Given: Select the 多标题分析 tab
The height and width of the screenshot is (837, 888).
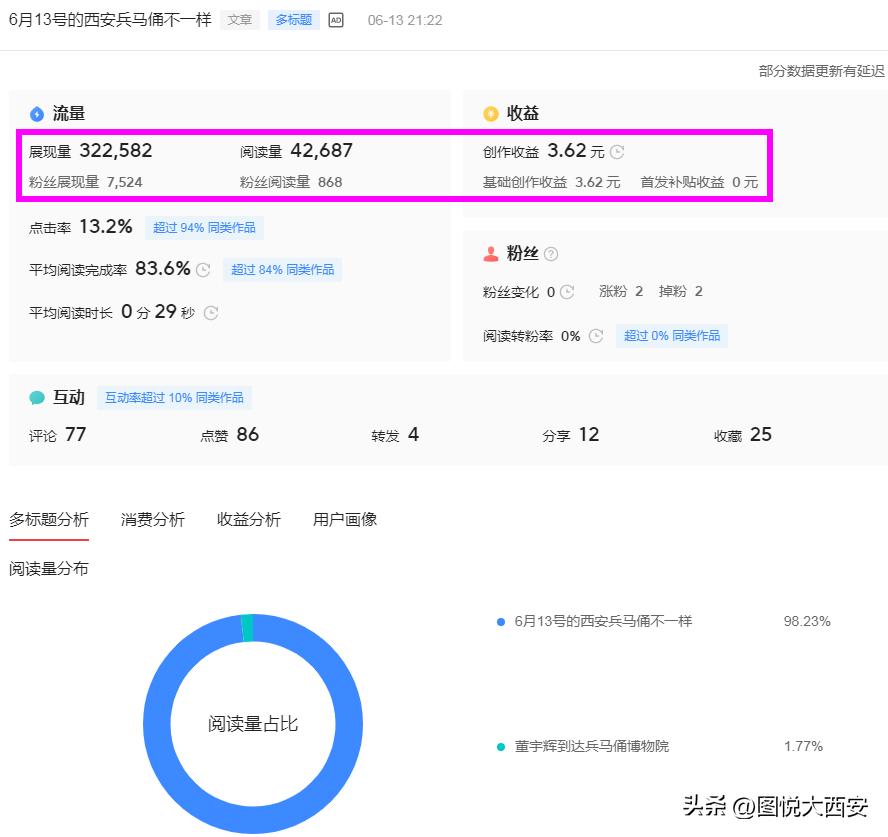Looking at the screenshot, I should pos(49,519).
